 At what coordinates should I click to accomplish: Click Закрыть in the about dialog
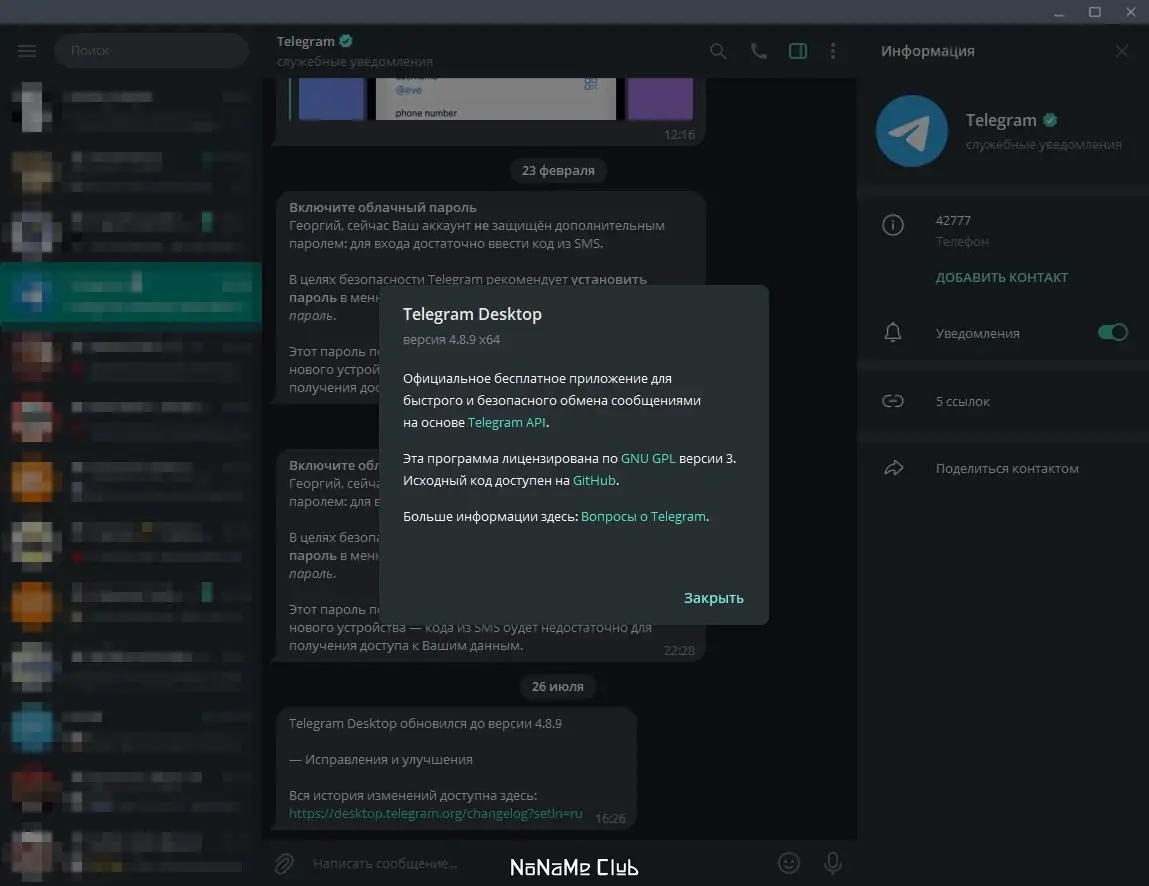coord(713,598)
